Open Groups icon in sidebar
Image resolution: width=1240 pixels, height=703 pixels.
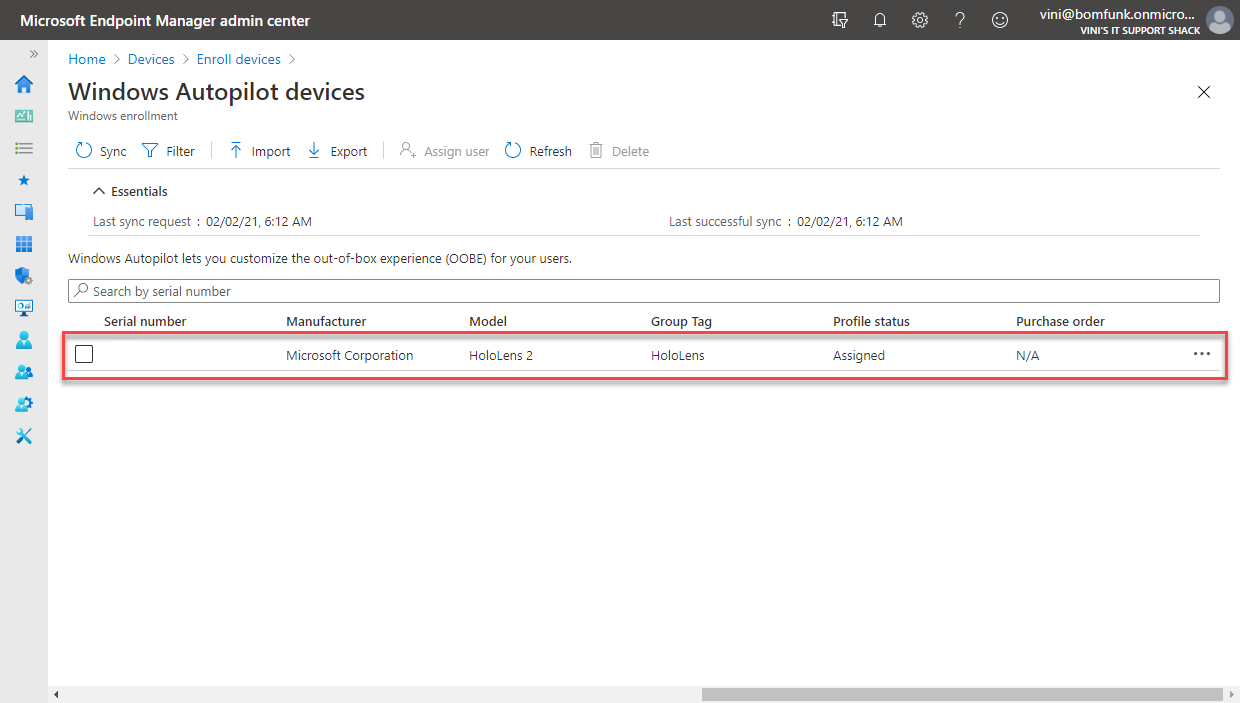[x=24, y=372]
